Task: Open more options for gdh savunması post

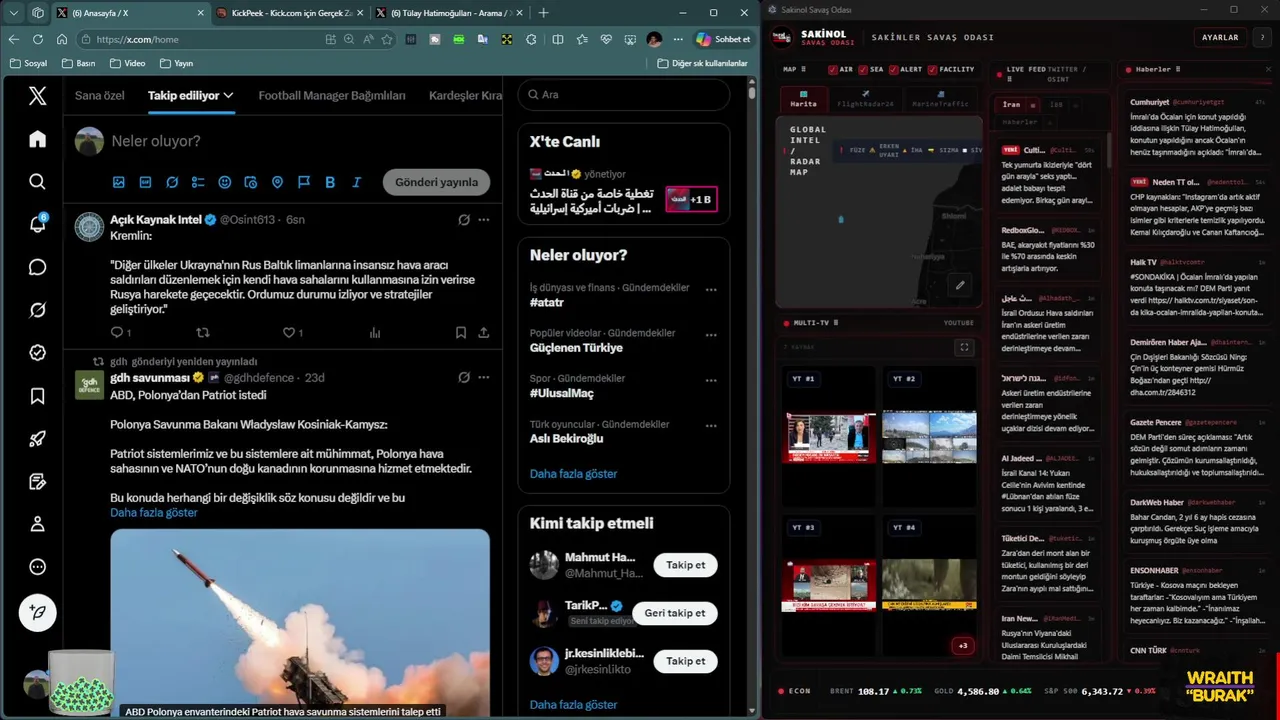Action: pyautogui.click(x=484, y=377)
